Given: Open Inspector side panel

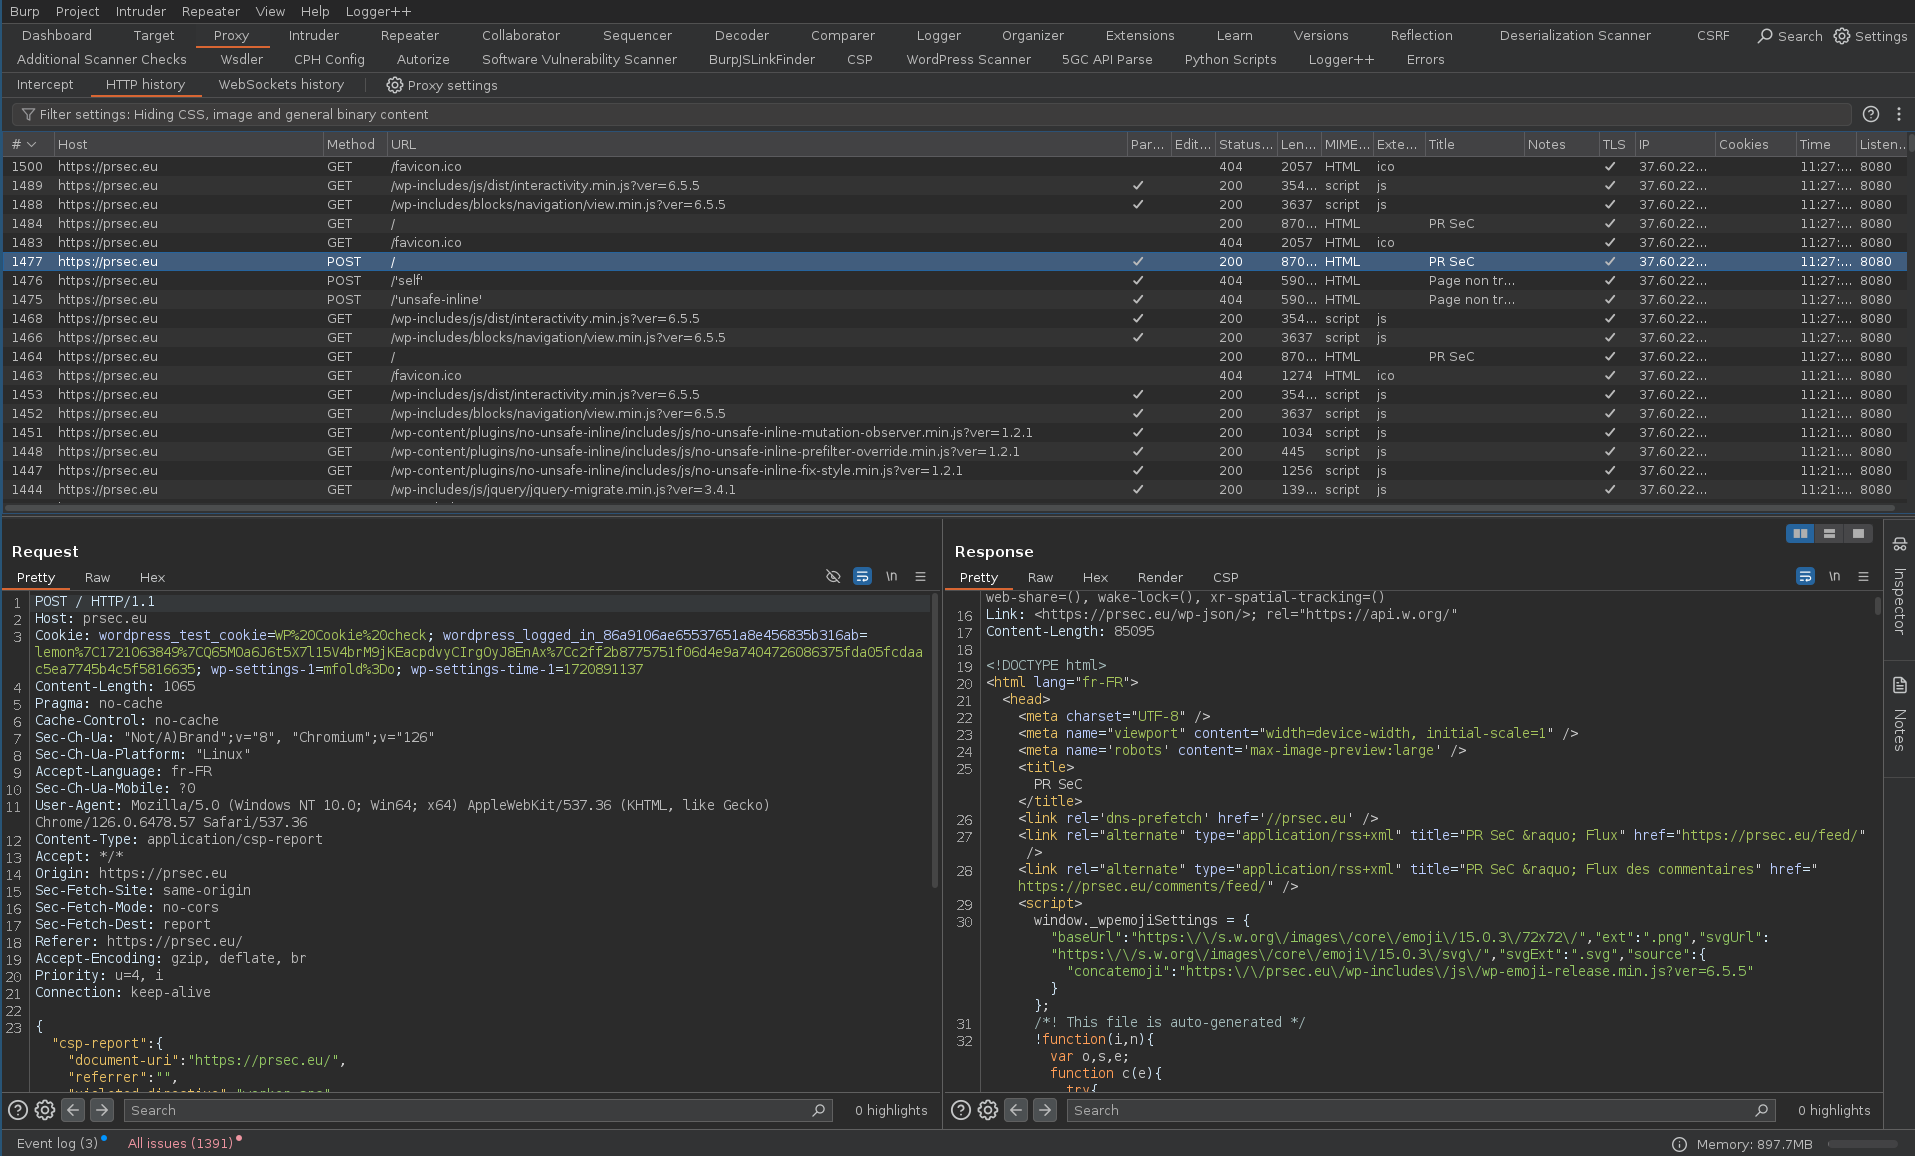Looking at the screenshot, I should pos(1899,590).
